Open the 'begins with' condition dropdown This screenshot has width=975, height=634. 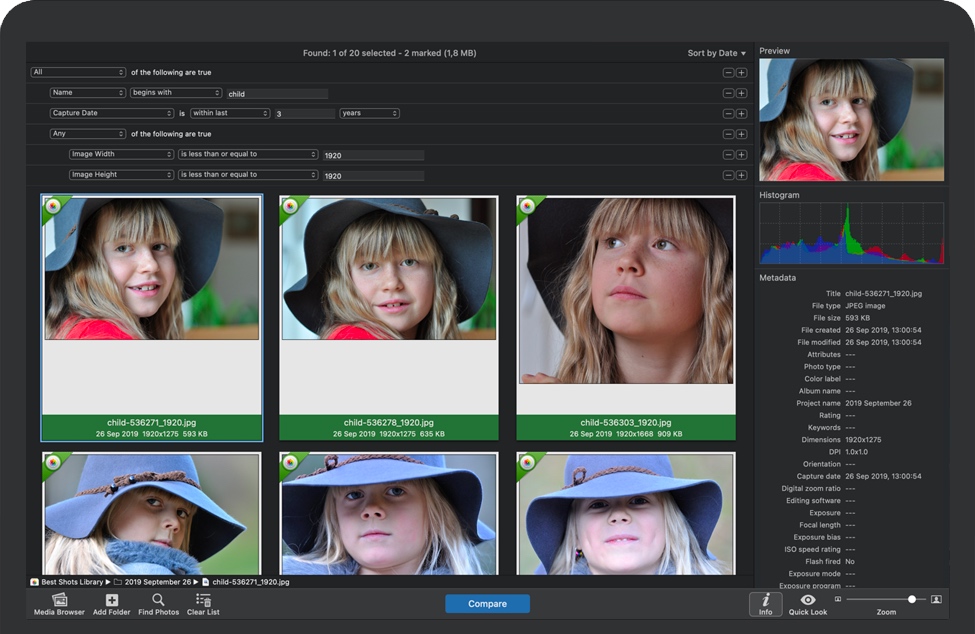pyautogui.click(x=175, y=92)
